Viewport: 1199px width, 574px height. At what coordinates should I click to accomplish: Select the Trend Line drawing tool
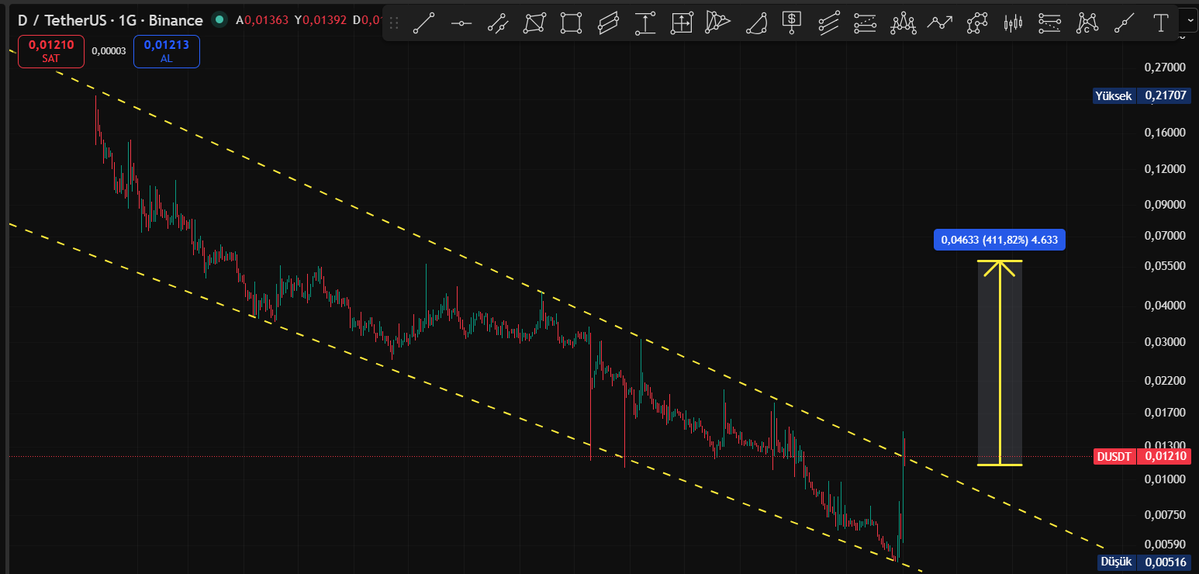424,24
